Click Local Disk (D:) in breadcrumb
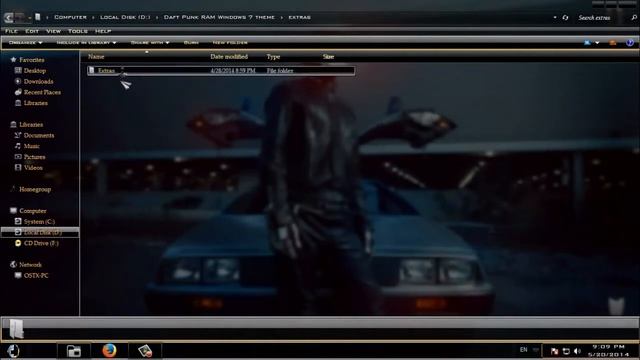This screenshot has height=360, width=640. pos(125,17)
